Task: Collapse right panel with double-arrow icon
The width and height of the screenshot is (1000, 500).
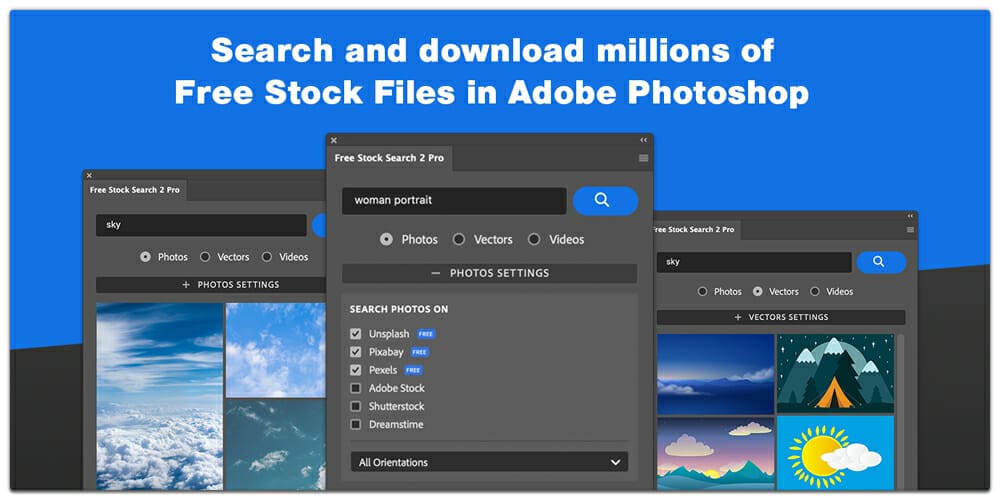Action: [x=910, y=216]
